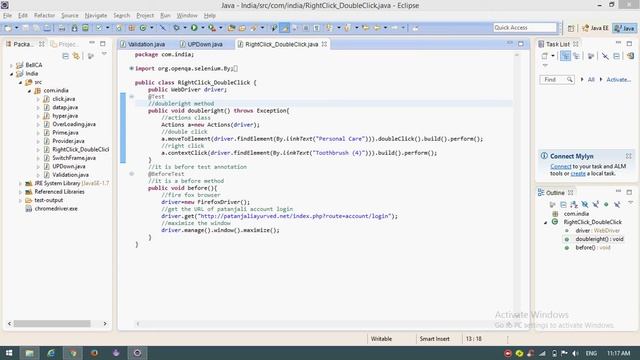Toggle Mark Occurrences in the main toolbar
The height and width of the screenshot is (360, 640).
284,28
